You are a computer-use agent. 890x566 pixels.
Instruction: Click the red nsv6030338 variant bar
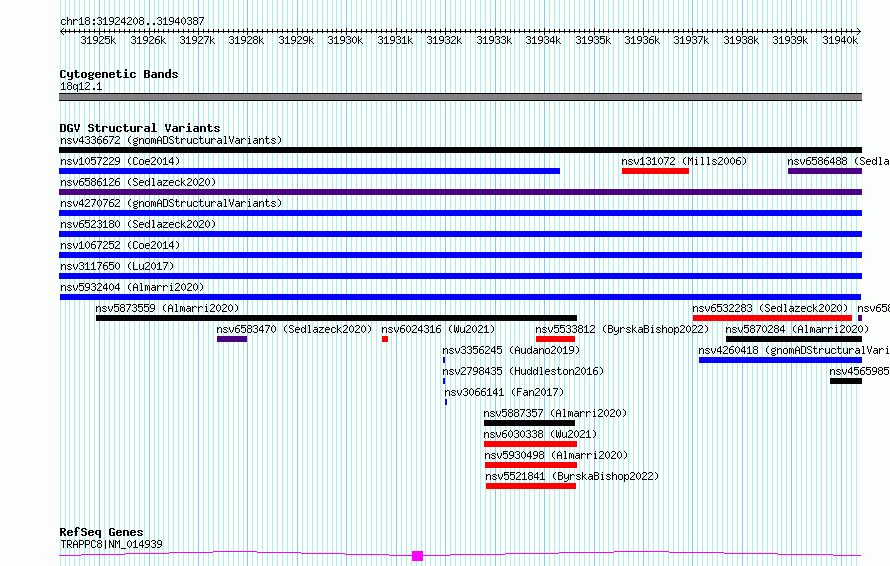tap(530, 444)
